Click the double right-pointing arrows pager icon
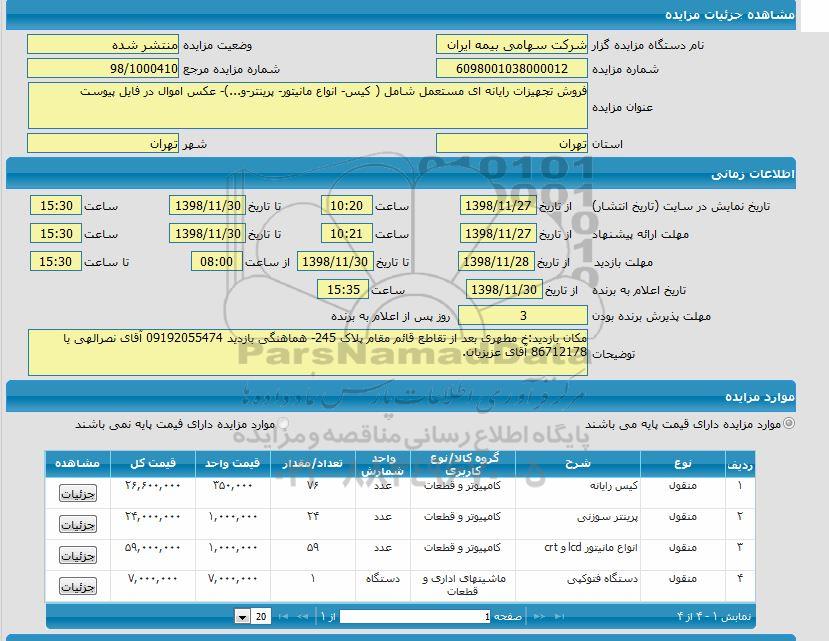 coord(539,617)
